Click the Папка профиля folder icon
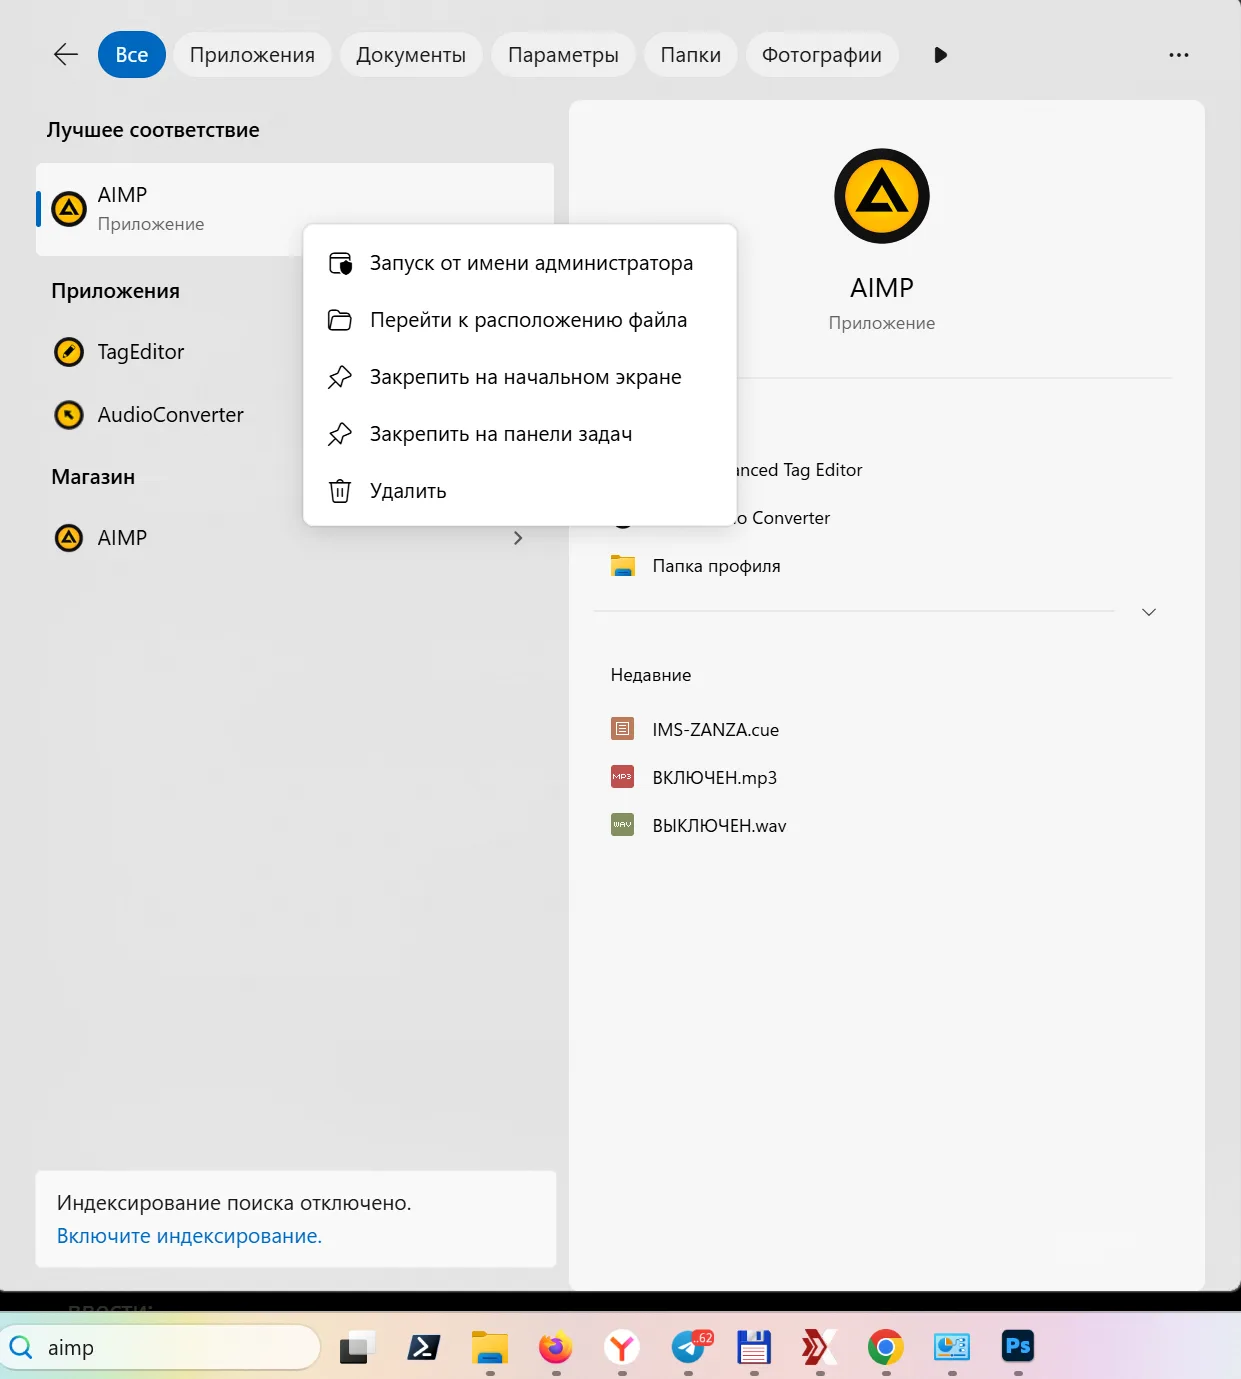This screenshot has height=1379, width=1241. pos(623,566)
